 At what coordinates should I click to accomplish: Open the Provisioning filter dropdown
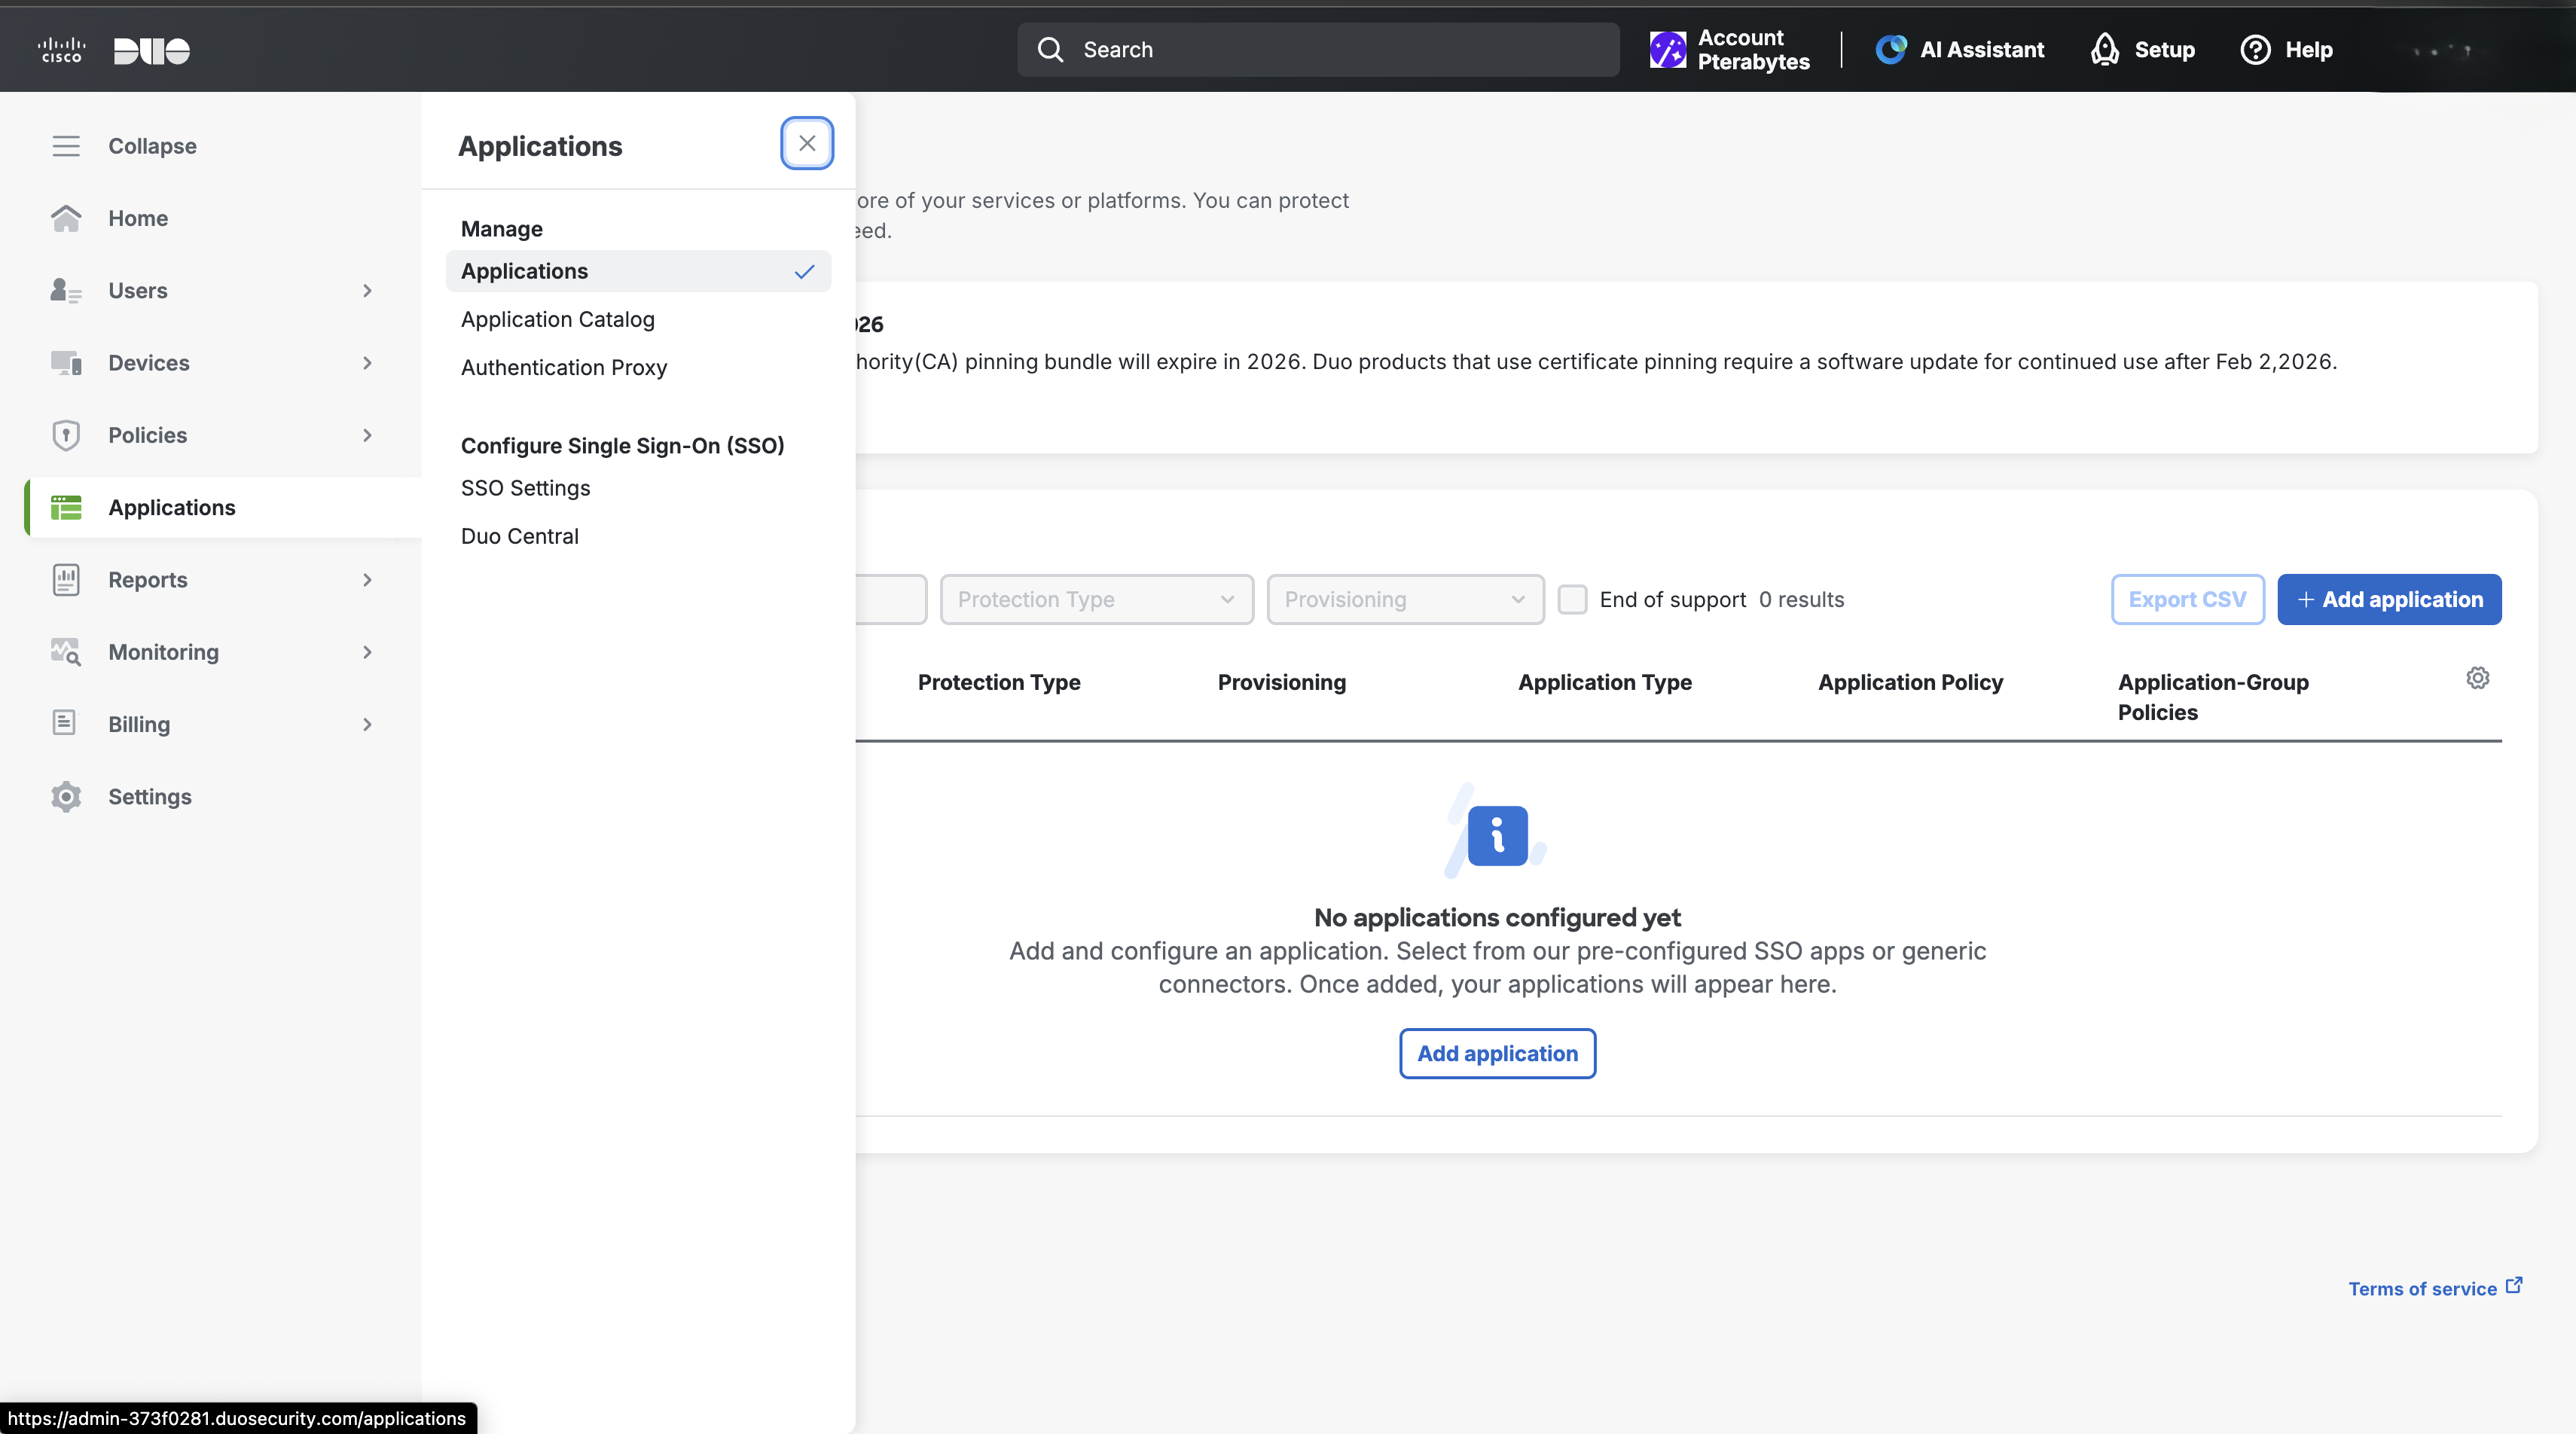click(1405, 599)
